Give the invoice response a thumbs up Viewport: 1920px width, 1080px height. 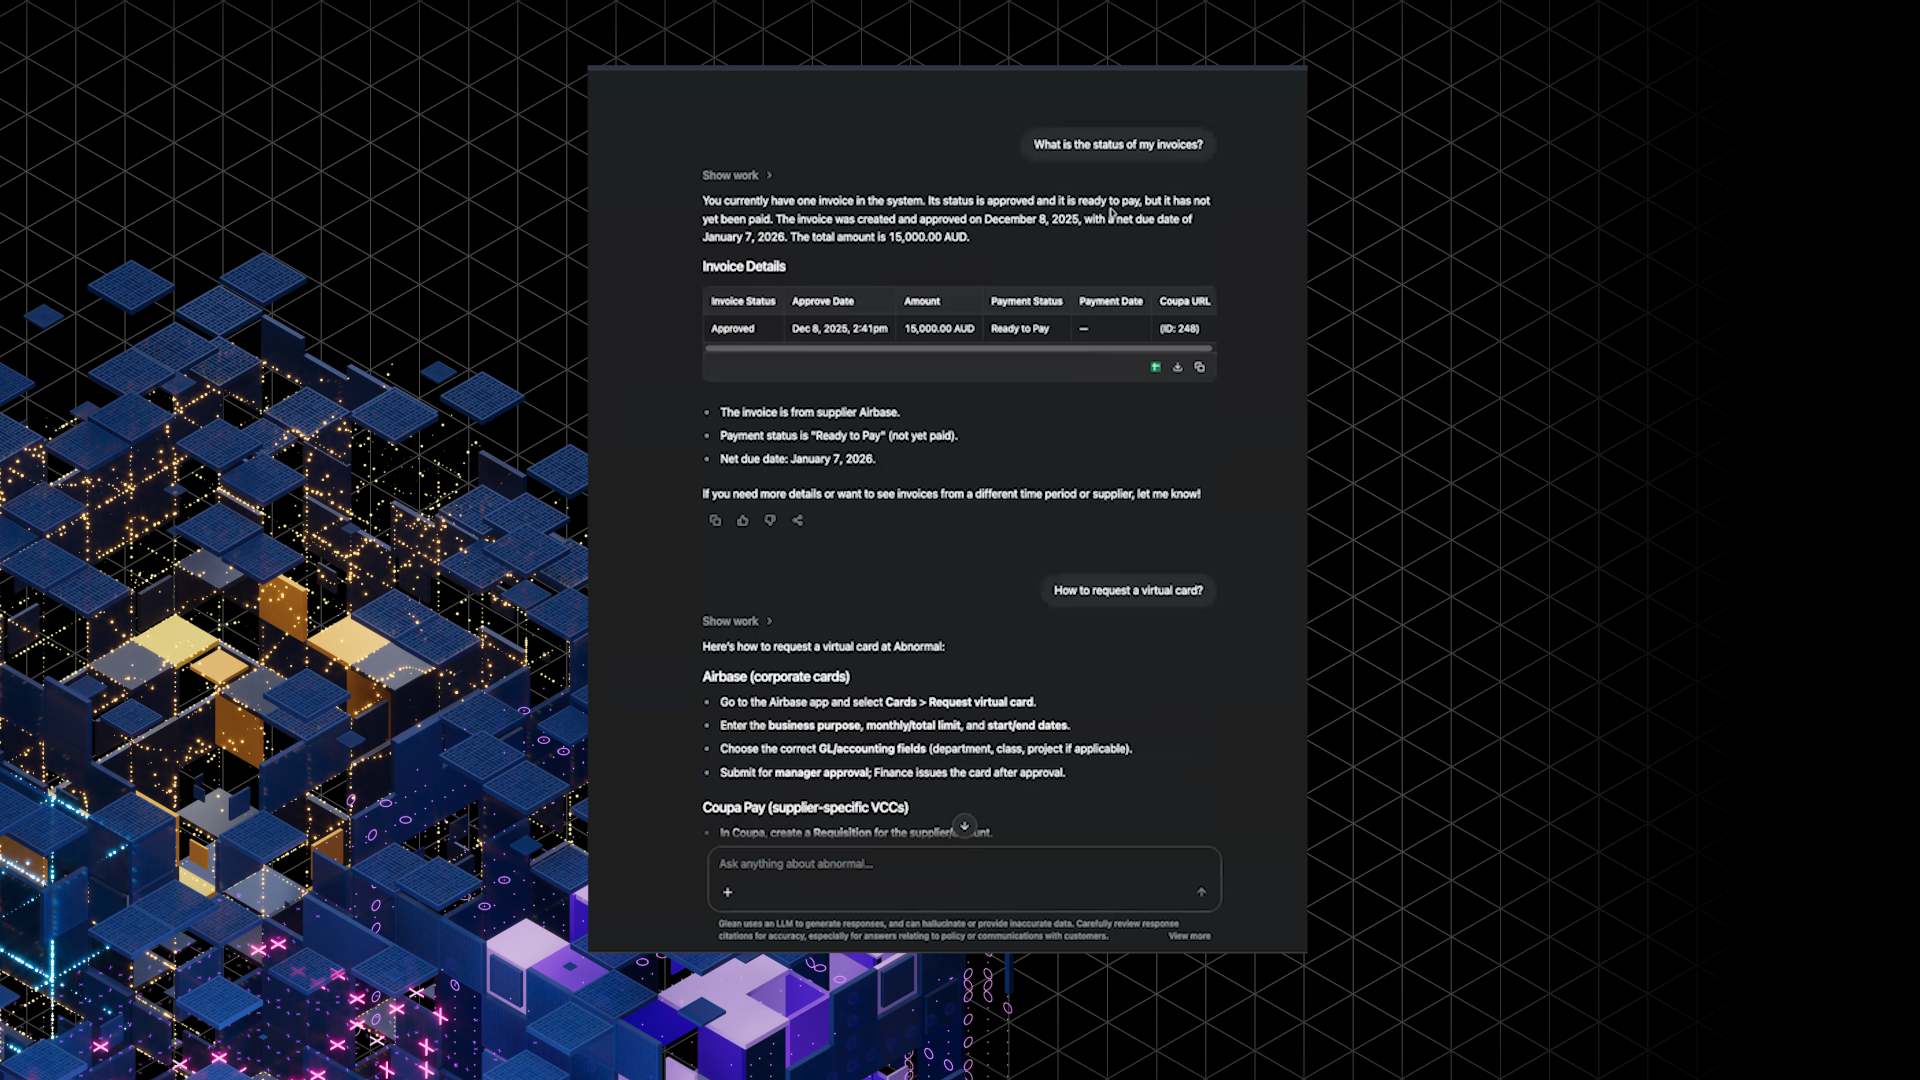click(743, 520)
